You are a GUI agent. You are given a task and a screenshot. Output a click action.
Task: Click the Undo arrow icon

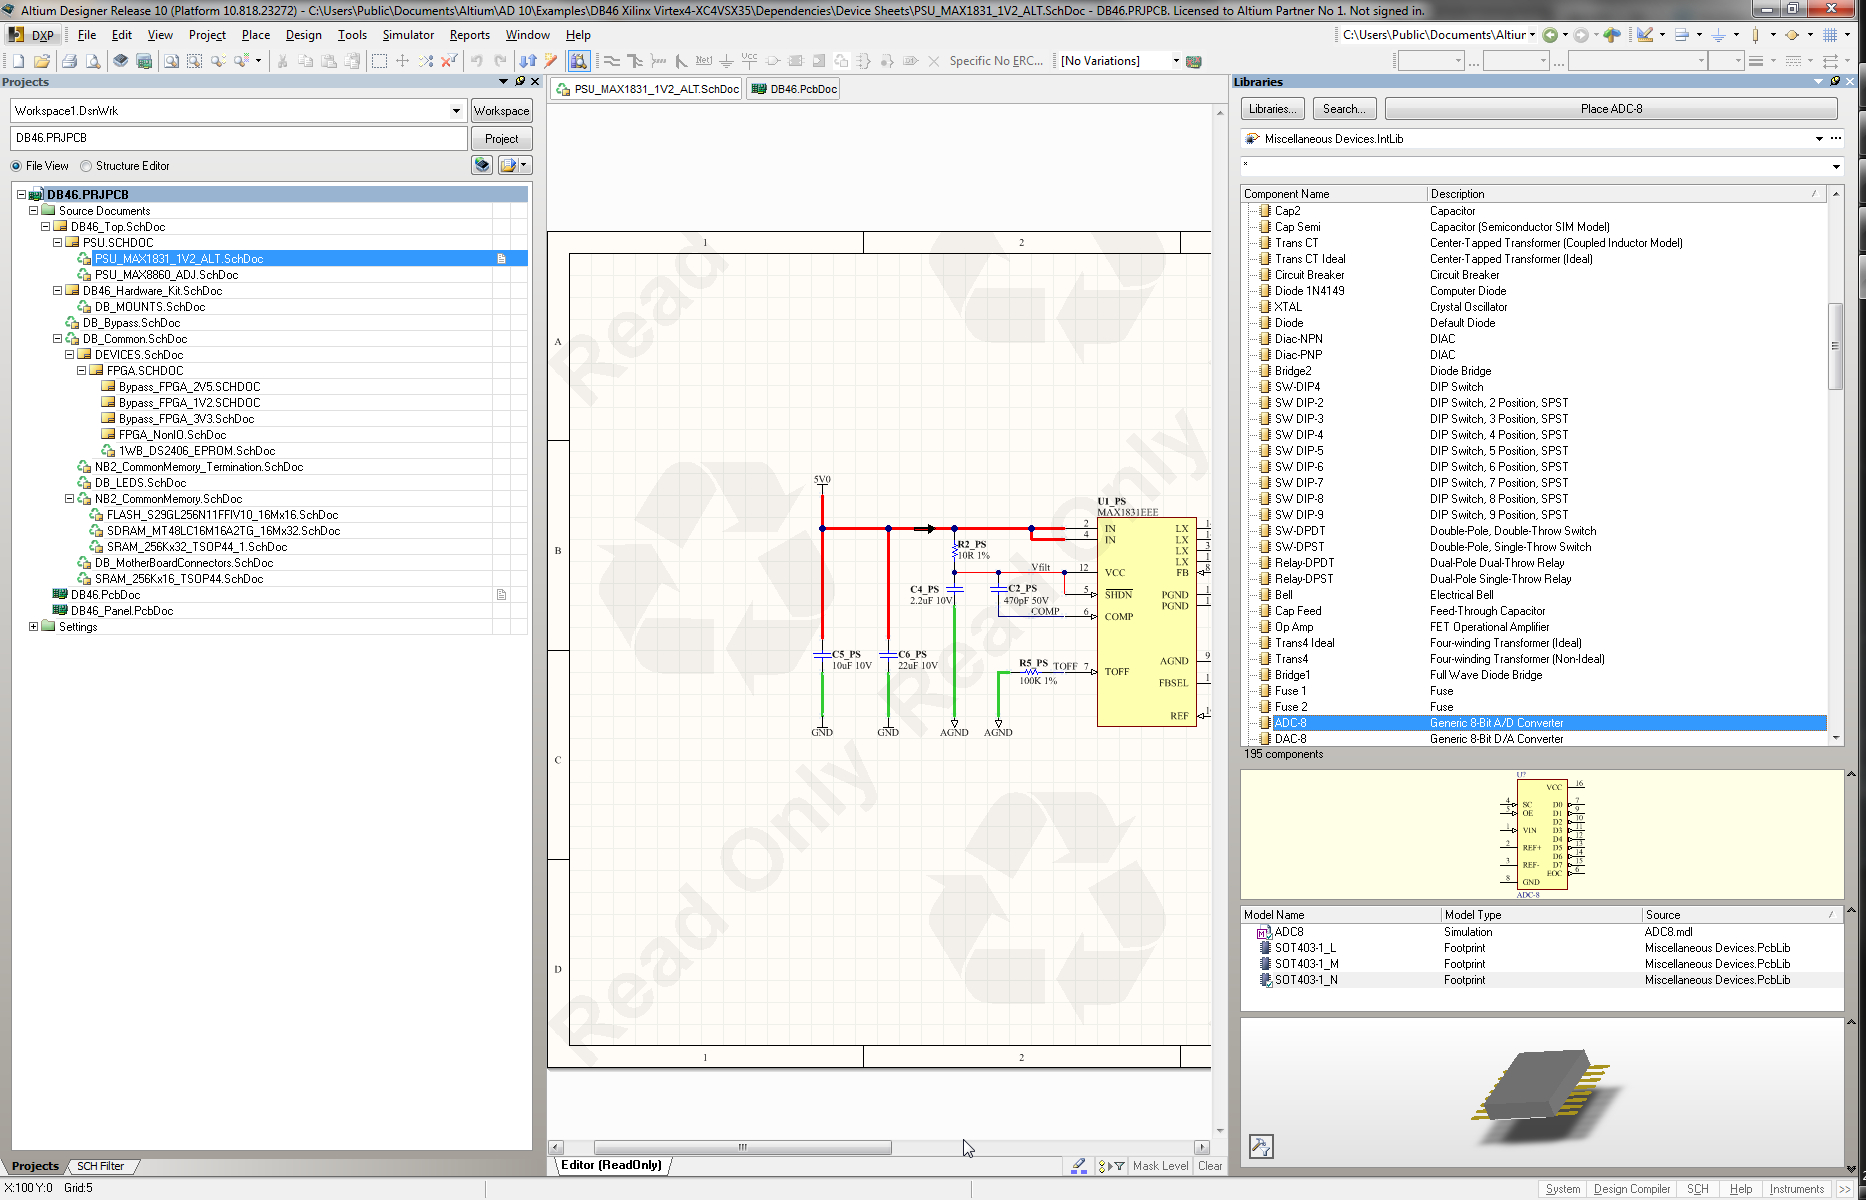coord(477,61)
